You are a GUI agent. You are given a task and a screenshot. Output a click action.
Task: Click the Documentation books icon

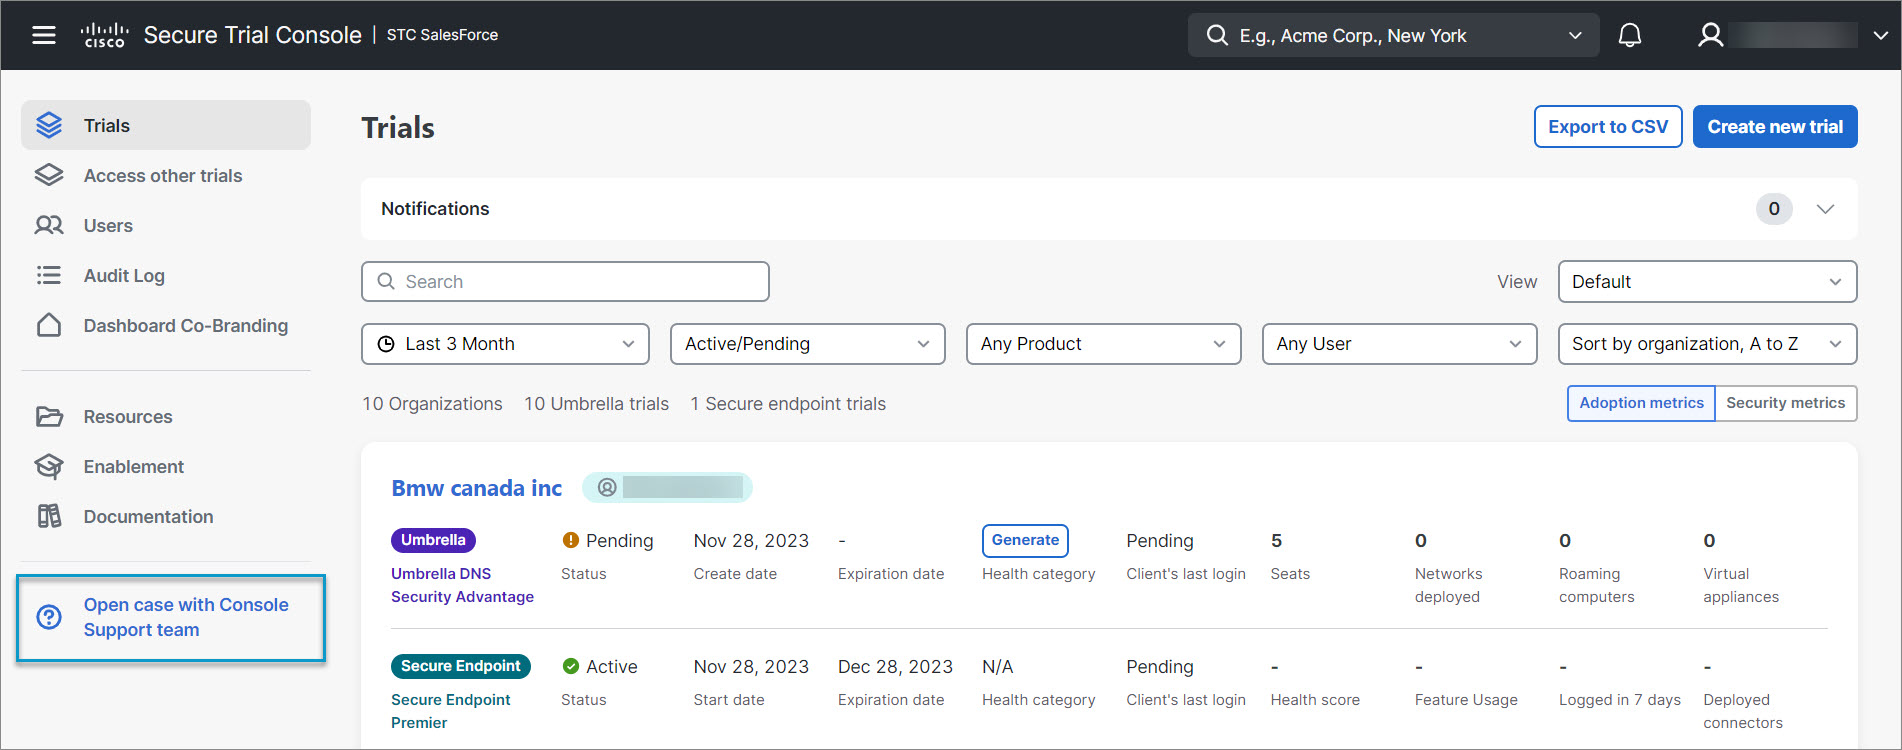coord(49,516)
